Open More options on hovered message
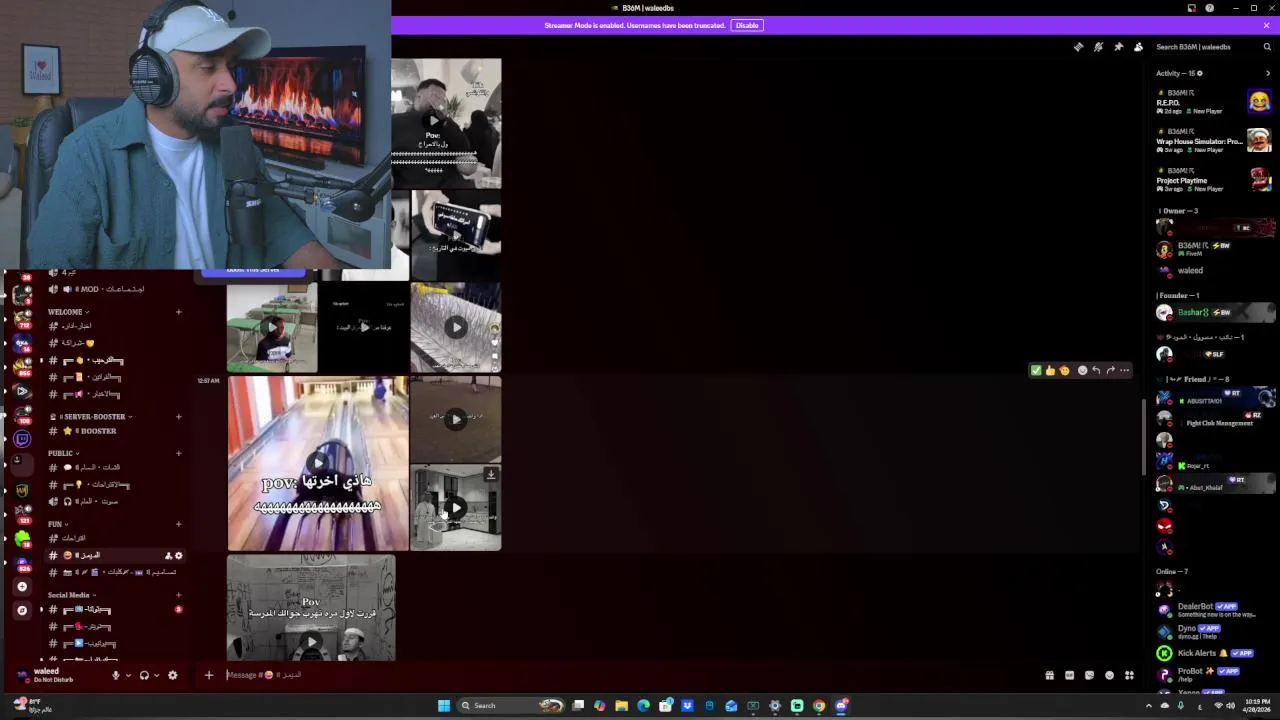The height and width of the screenshot is (720, 1280). [1124, 370]
